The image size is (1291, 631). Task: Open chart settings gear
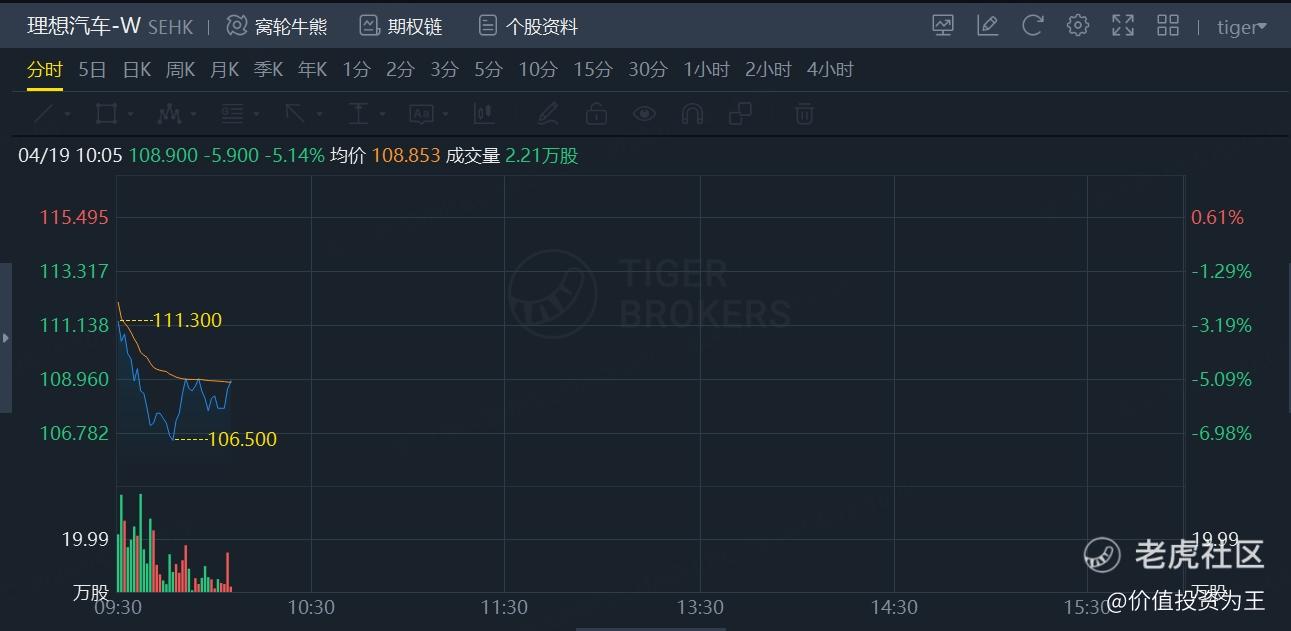coord(1077,26)
